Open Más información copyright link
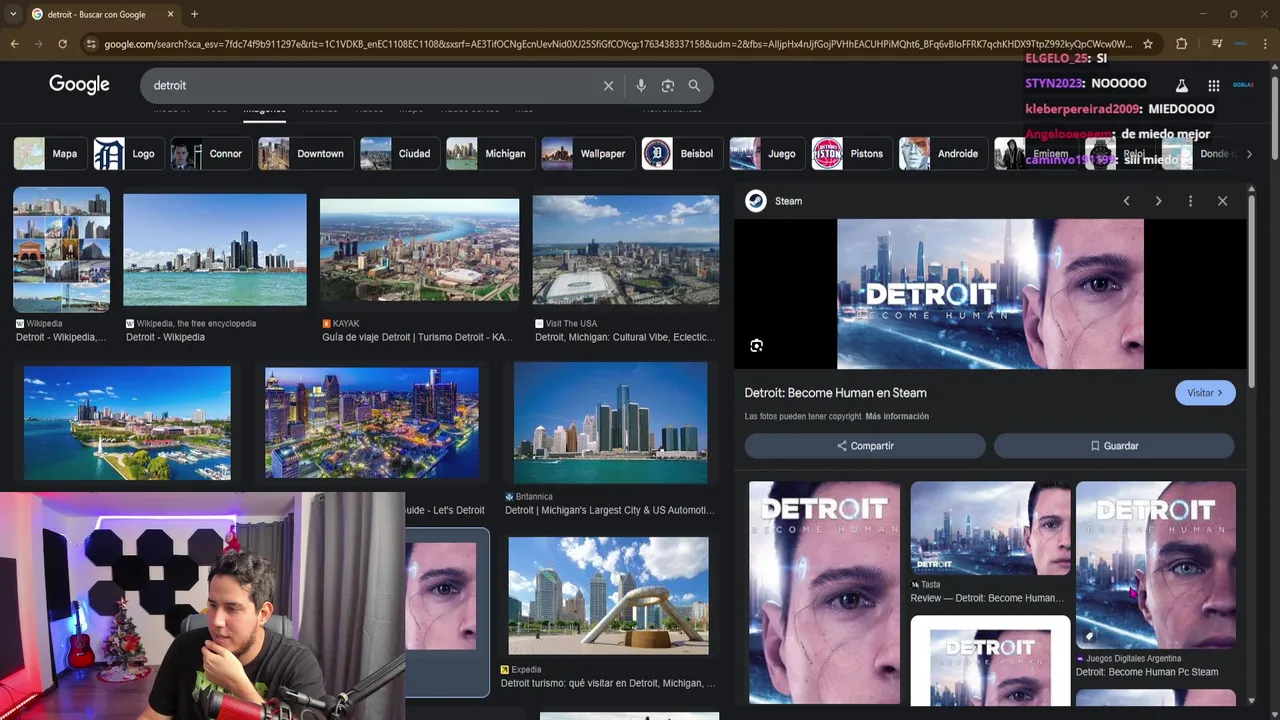The image size is (1280, 720). 897,416
